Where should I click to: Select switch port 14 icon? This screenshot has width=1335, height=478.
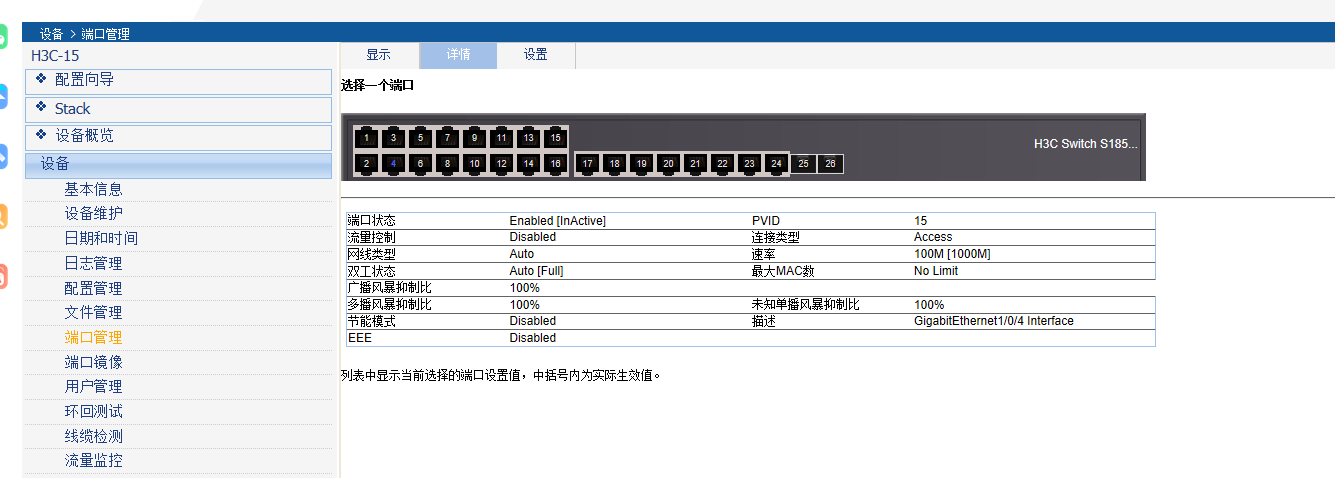point(529,163)
